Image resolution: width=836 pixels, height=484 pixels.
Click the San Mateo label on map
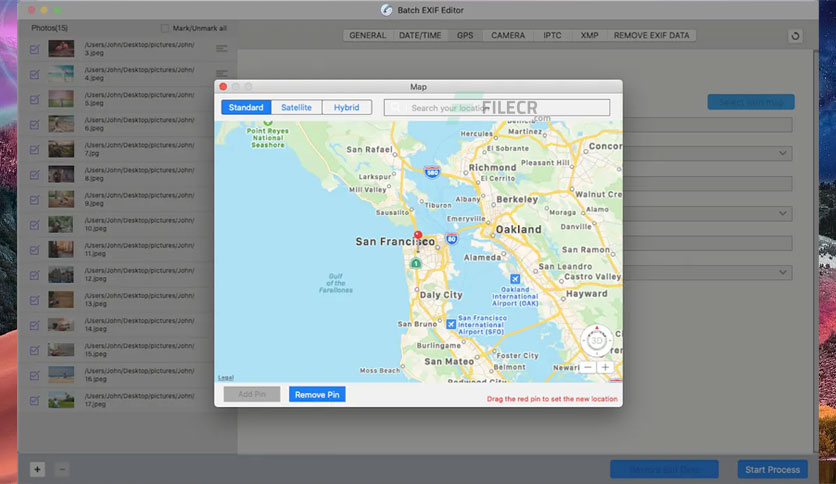tap(449, 361)
